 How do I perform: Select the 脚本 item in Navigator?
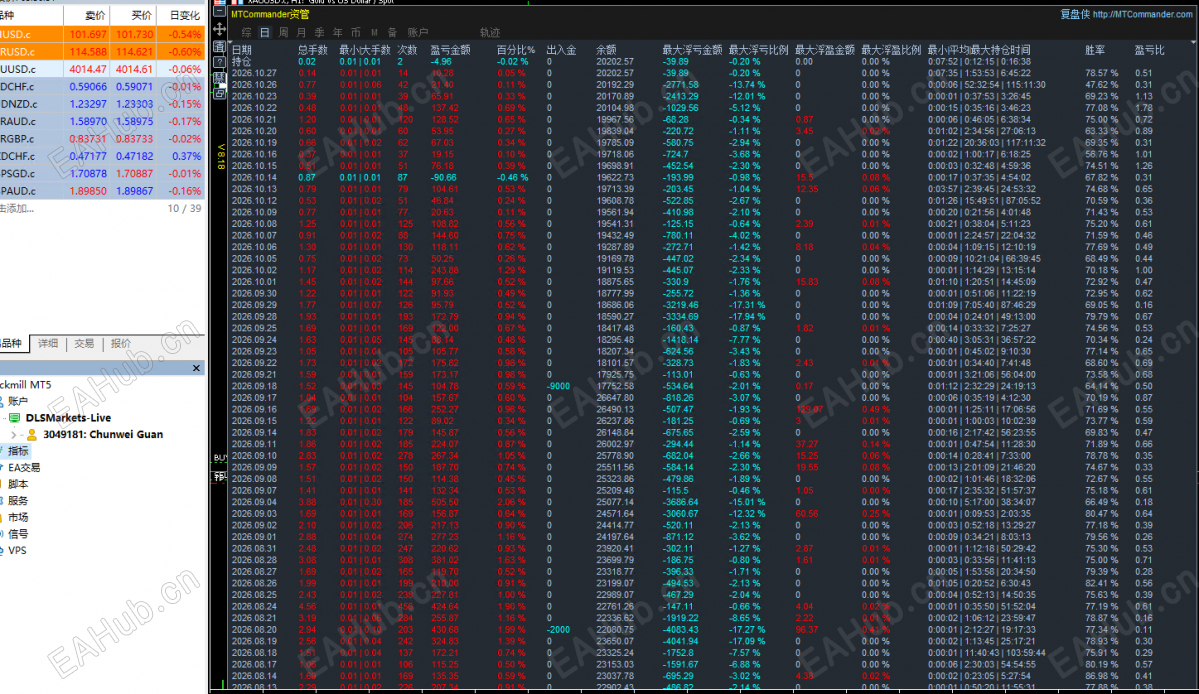click(18, 485)
